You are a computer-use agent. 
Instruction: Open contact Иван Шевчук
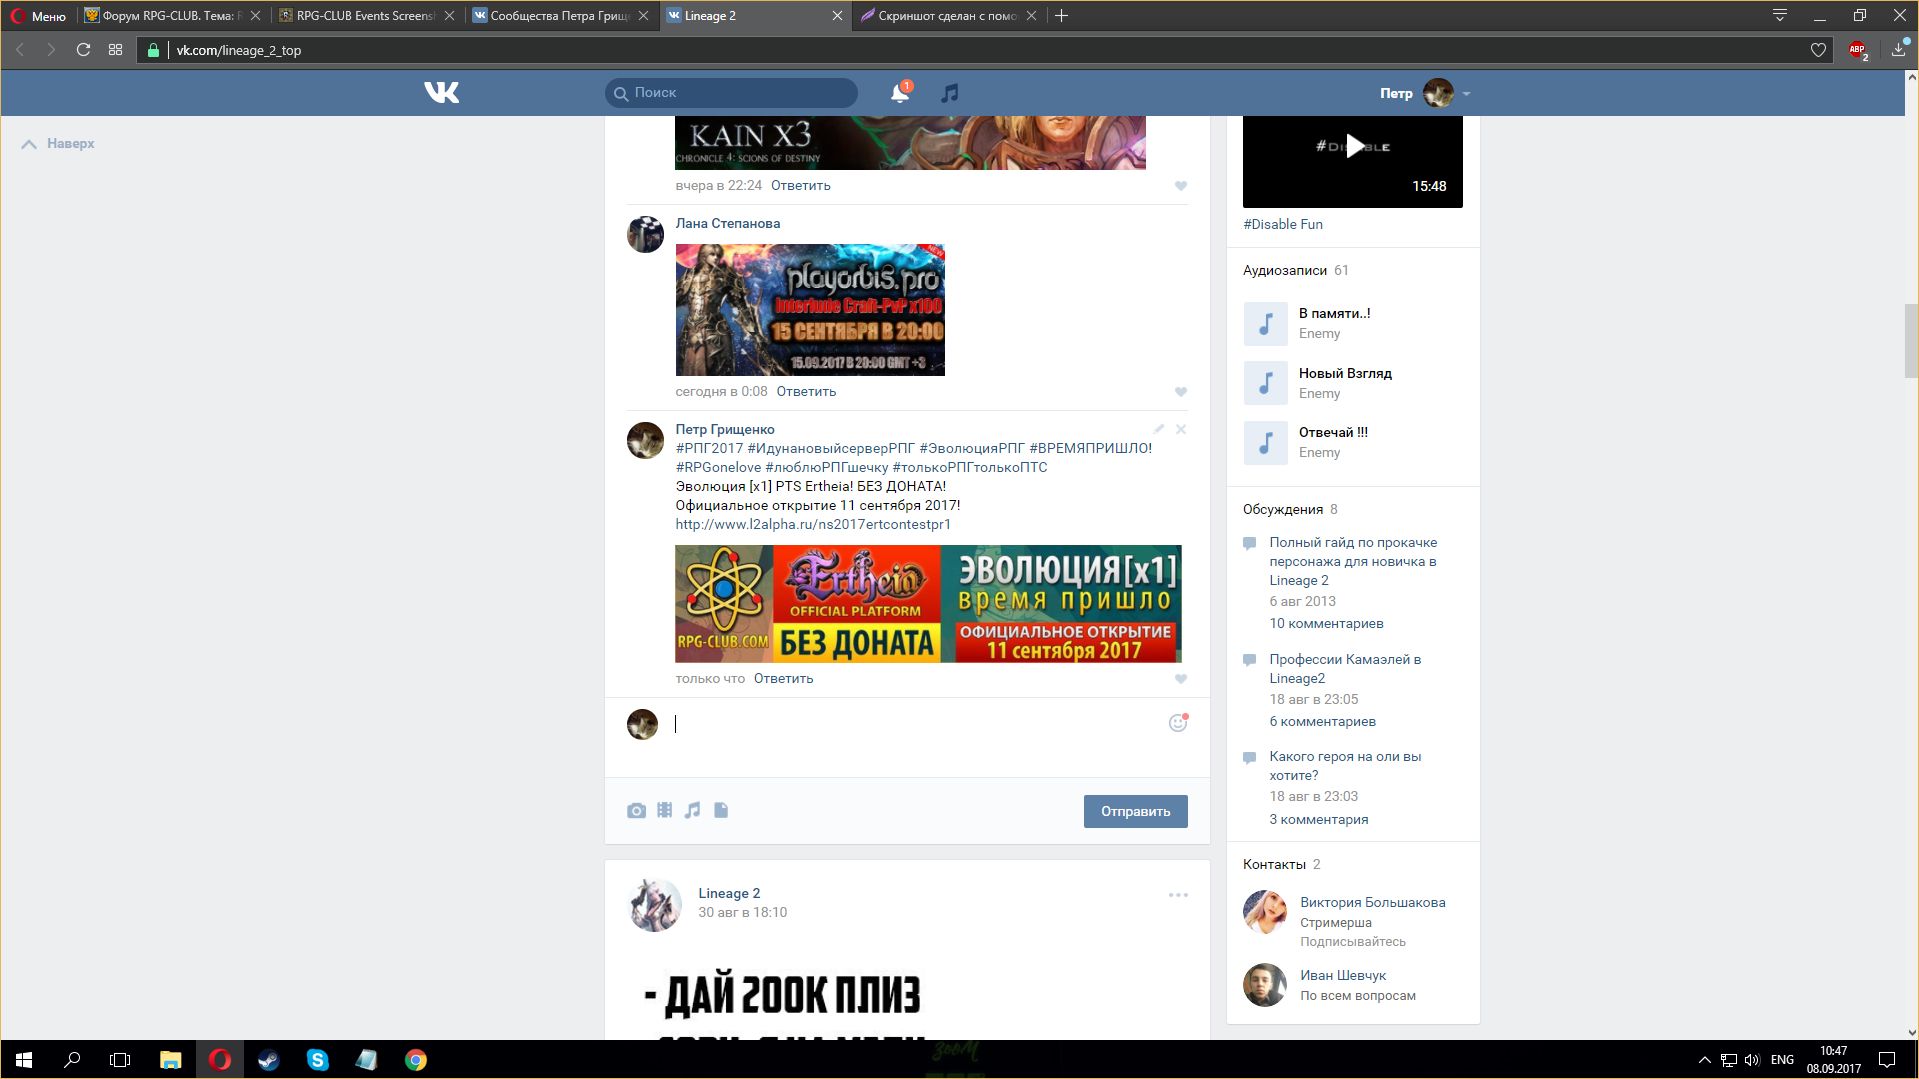(x=1343, y=976)
